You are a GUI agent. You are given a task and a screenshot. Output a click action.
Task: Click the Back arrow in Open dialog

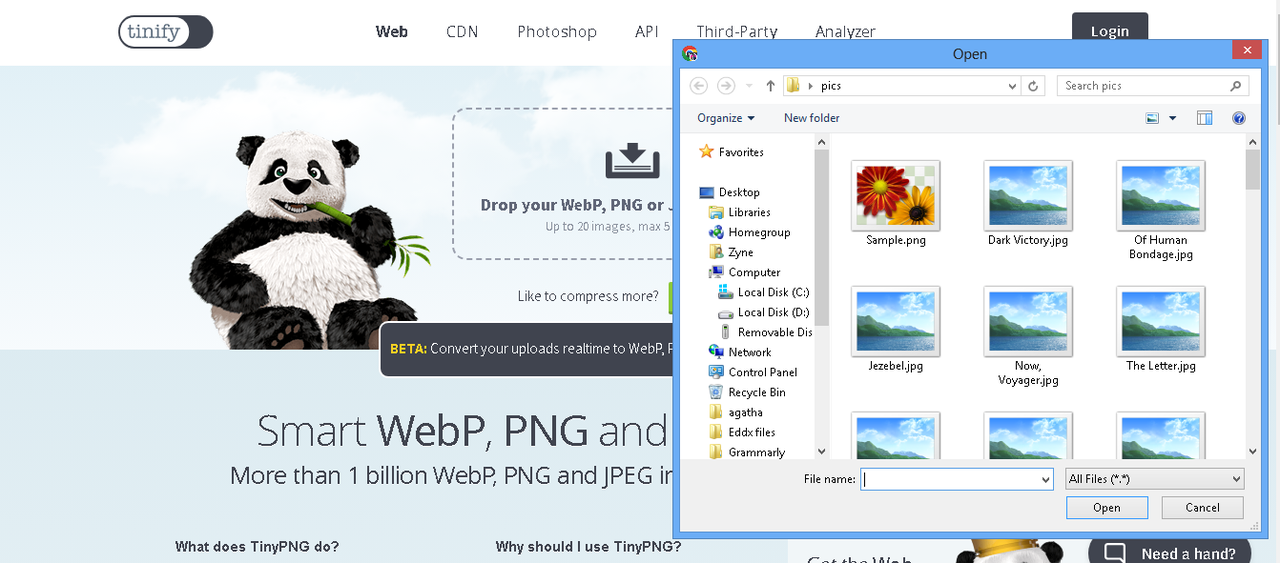tap(699, 86)
